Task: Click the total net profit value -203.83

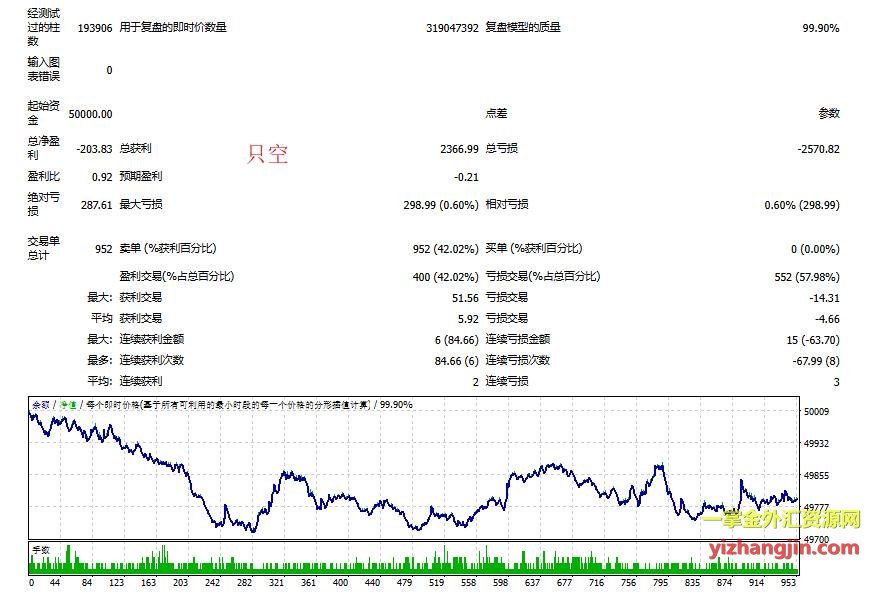Action: [x=94, y=149]
